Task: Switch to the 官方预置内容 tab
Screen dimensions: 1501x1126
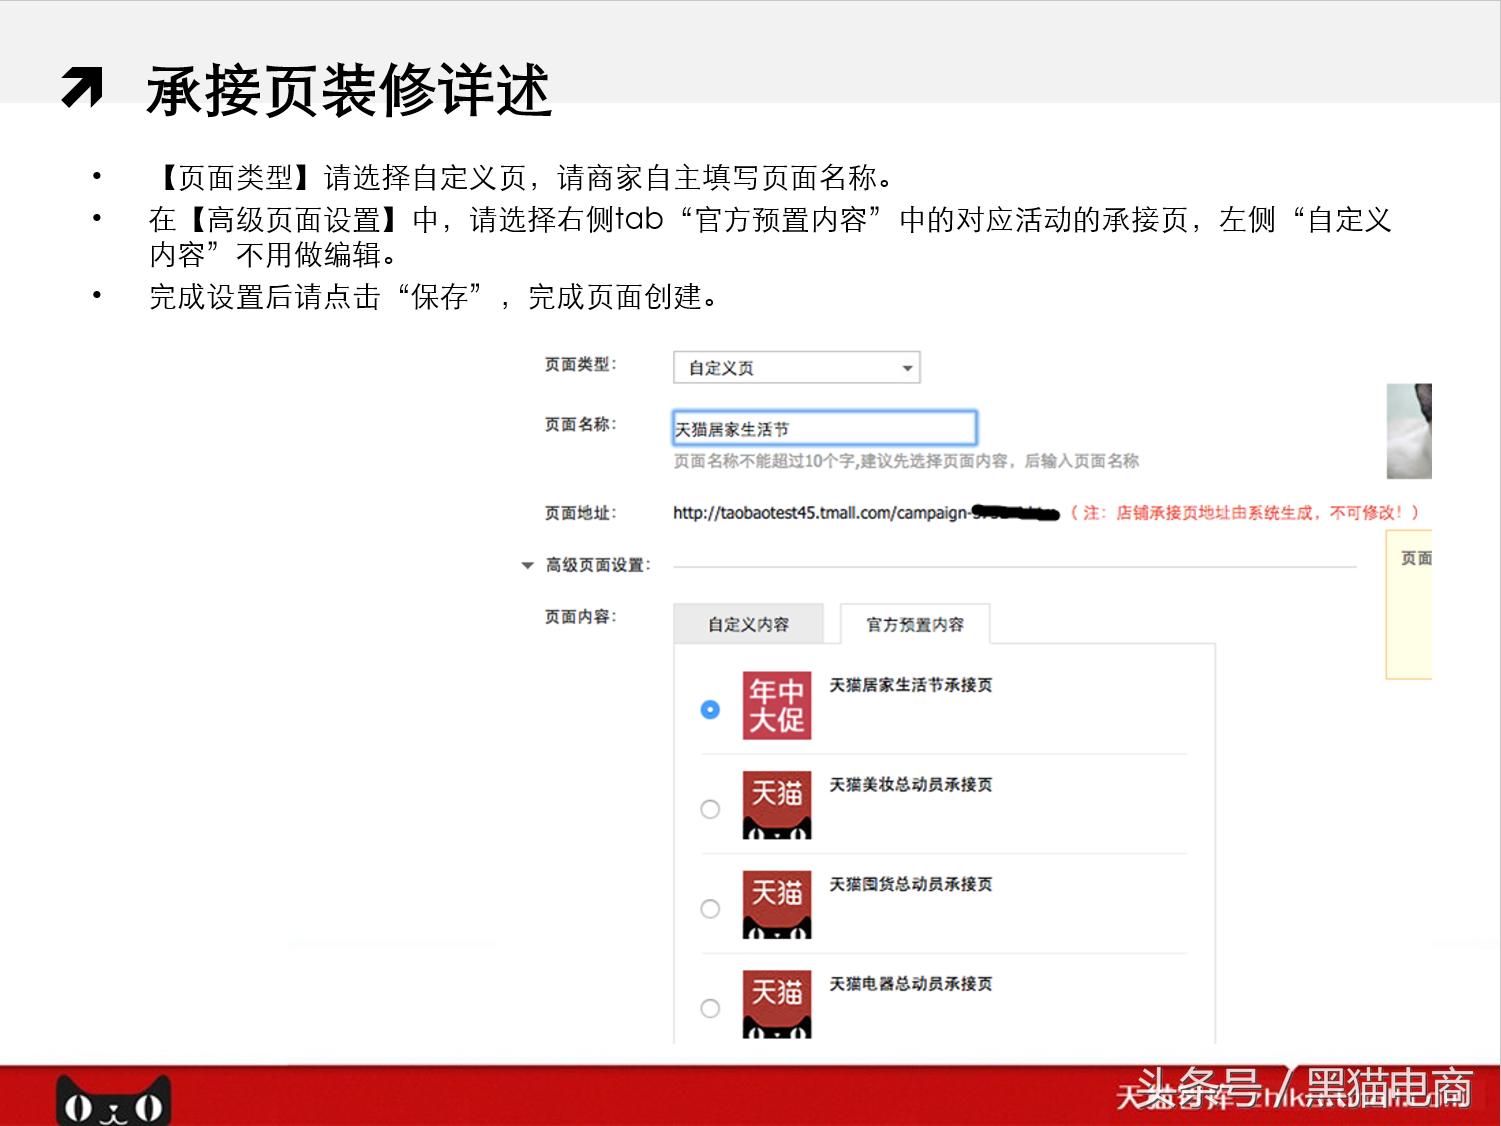Action: pyautogui.click(x=915, y=624)
